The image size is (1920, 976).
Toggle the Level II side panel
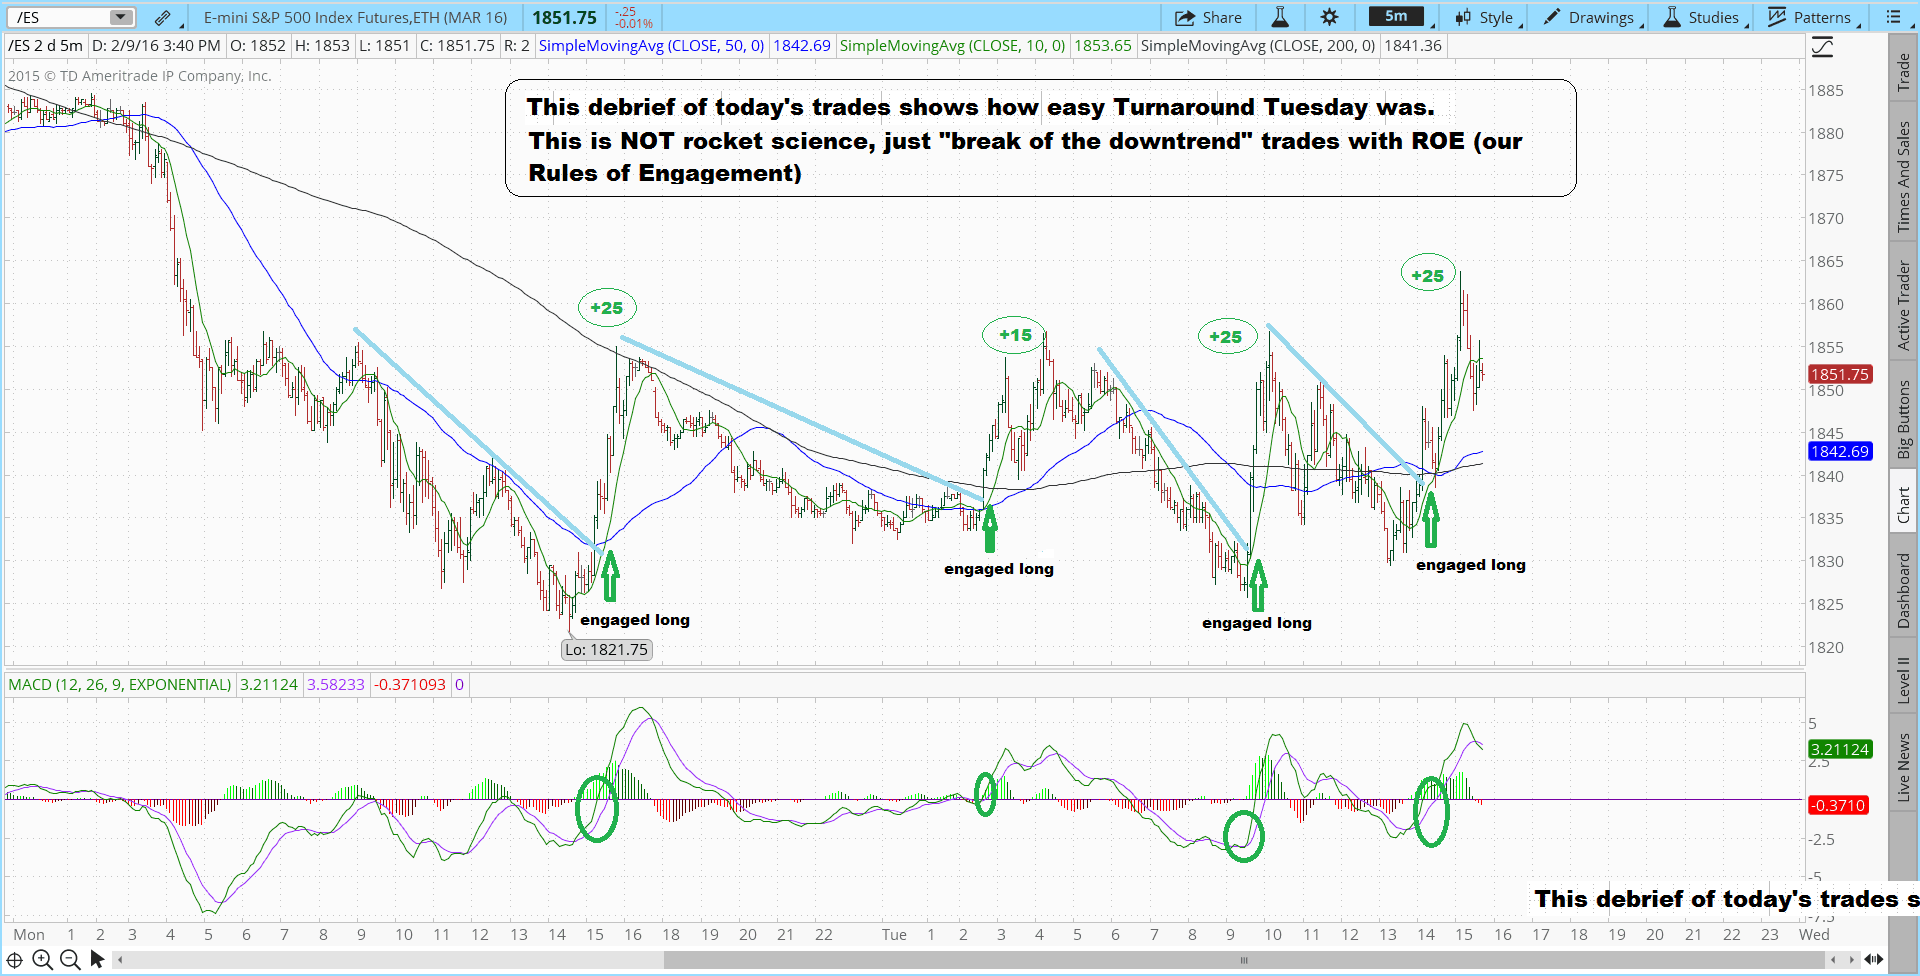(x=1904, y=680)
